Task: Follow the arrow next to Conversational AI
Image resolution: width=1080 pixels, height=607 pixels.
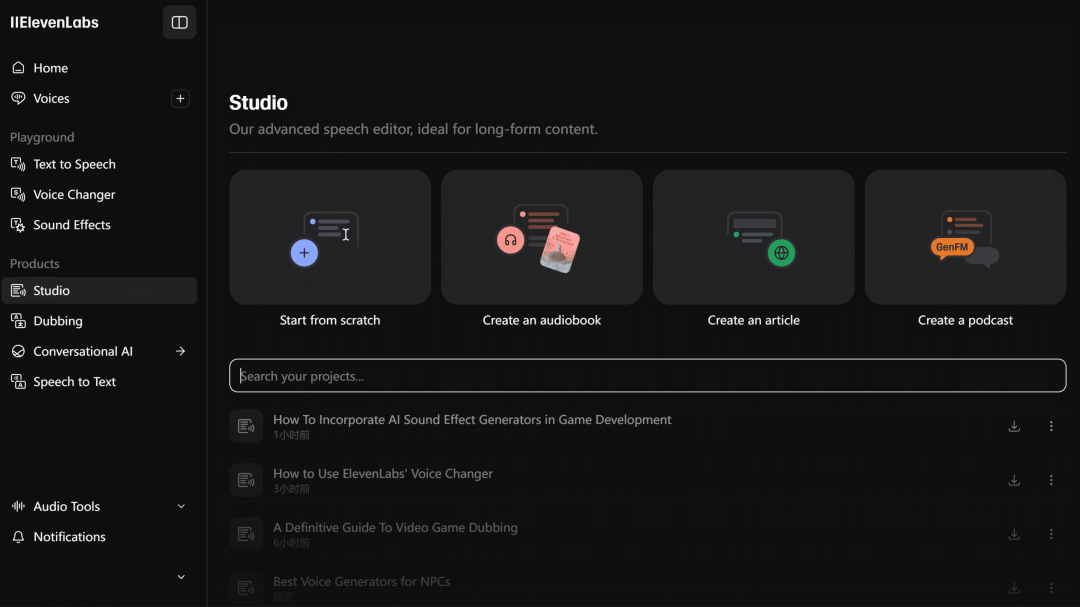Action: [x=180, y=351]
